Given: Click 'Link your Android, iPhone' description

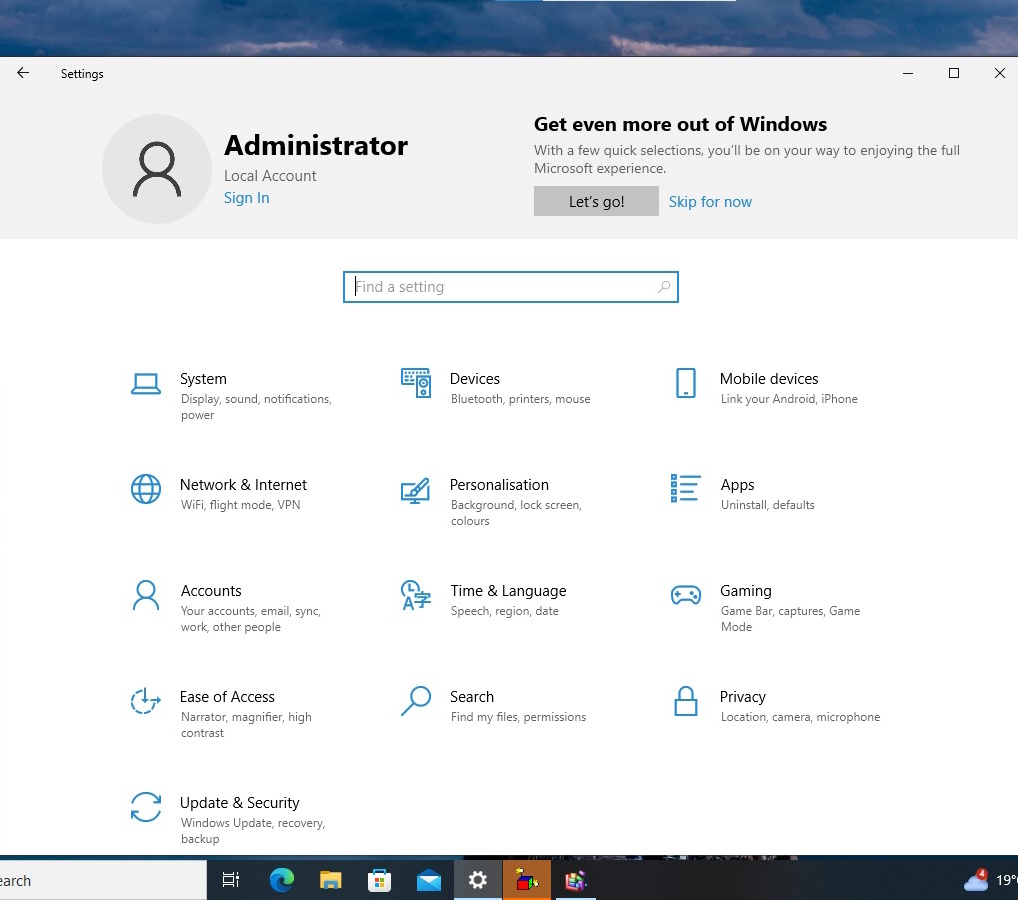Looking at the screenshot, I should (789, 399).
